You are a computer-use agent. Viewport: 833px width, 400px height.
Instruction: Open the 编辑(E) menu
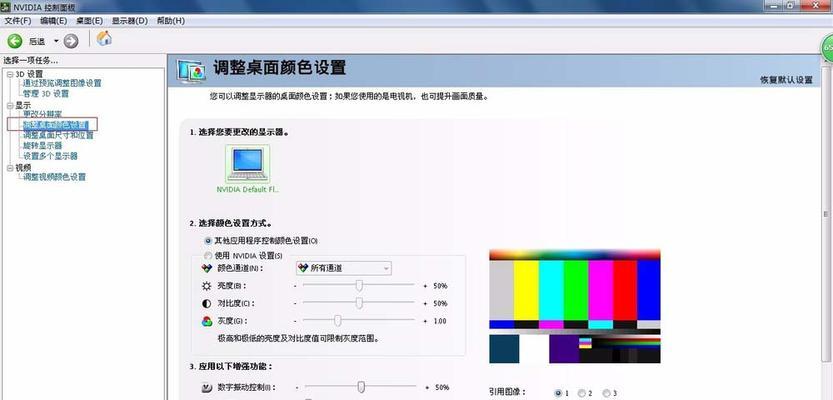(53, 21)
